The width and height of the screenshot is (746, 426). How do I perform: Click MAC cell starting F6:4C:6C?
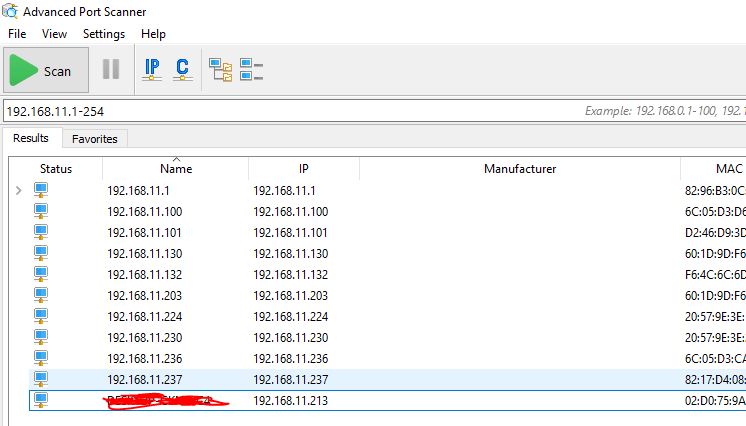pos(715,275)
